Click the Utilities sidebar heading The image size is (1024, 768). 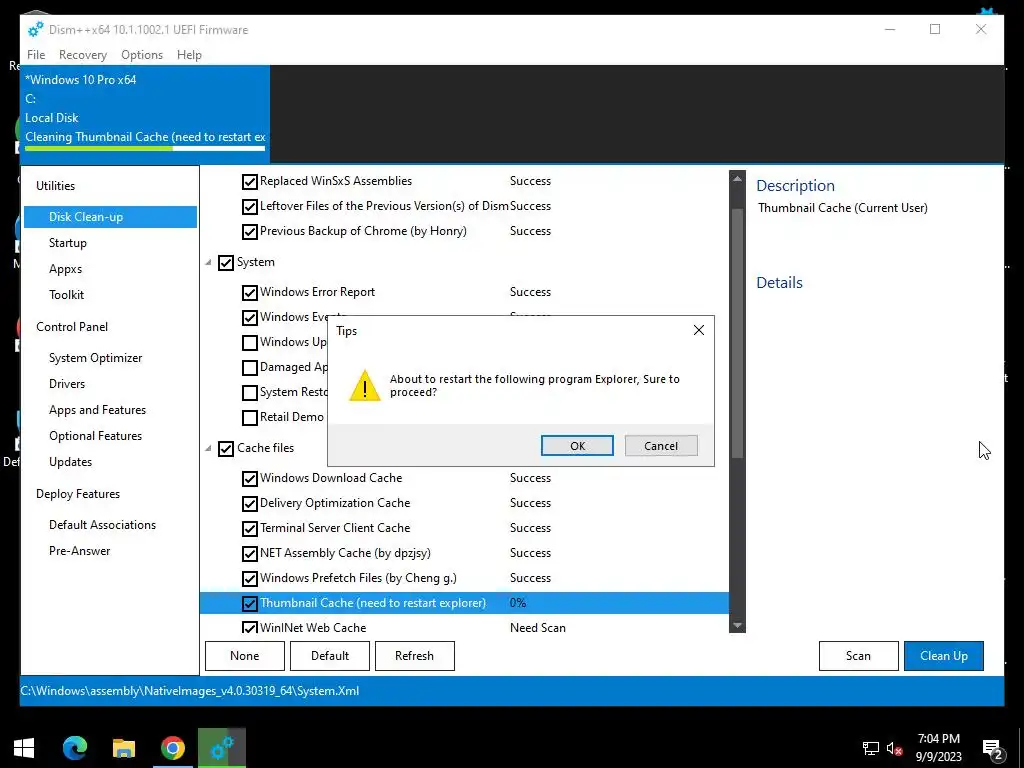56,186
